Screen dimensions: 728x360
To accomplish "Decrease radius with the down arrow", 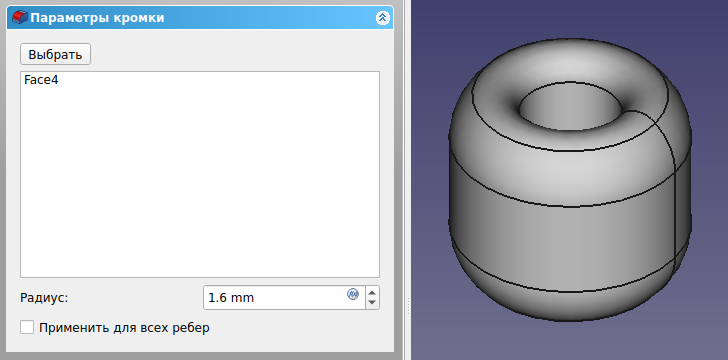I will 372,302.
